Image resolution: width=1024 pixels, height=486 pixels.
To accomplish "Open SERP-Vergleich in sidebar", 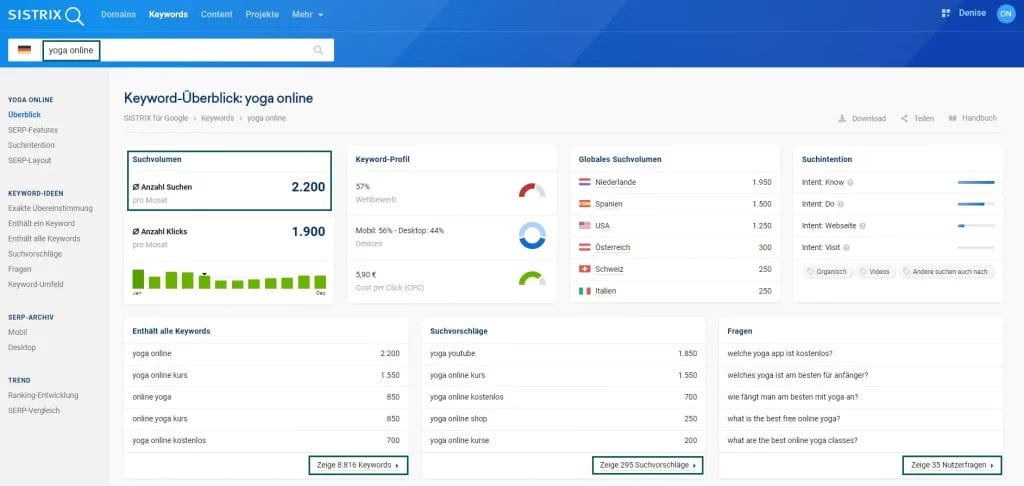I will [x=34, y=410].
